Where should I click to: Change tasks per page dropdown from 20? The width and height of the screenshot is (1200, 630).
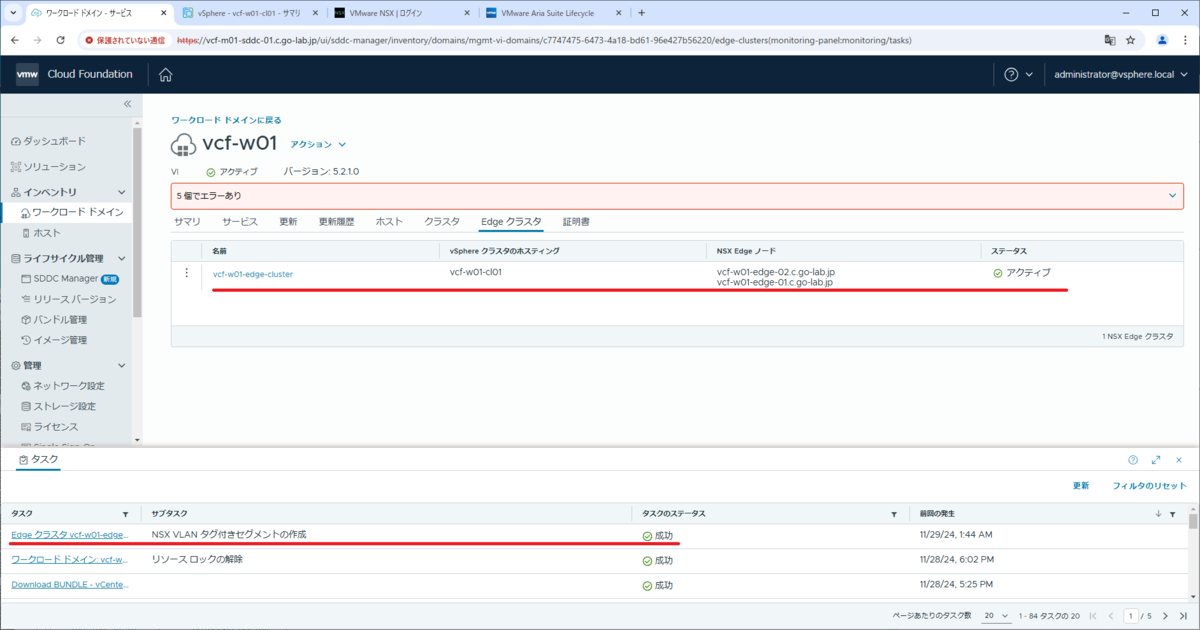tap(995, 615)
